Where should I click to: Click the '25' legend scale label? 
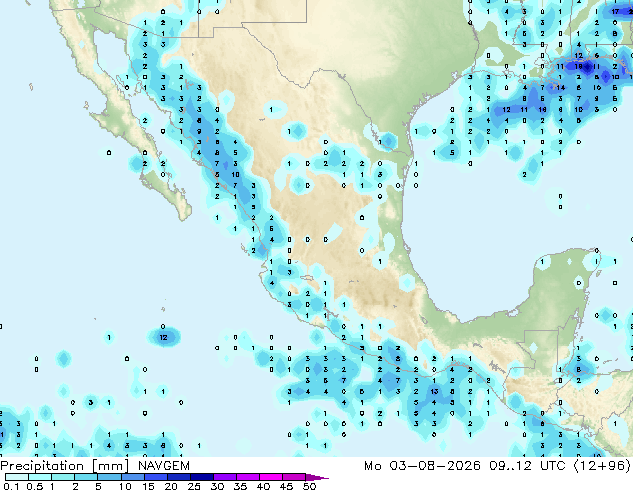[x=194, y=486]
